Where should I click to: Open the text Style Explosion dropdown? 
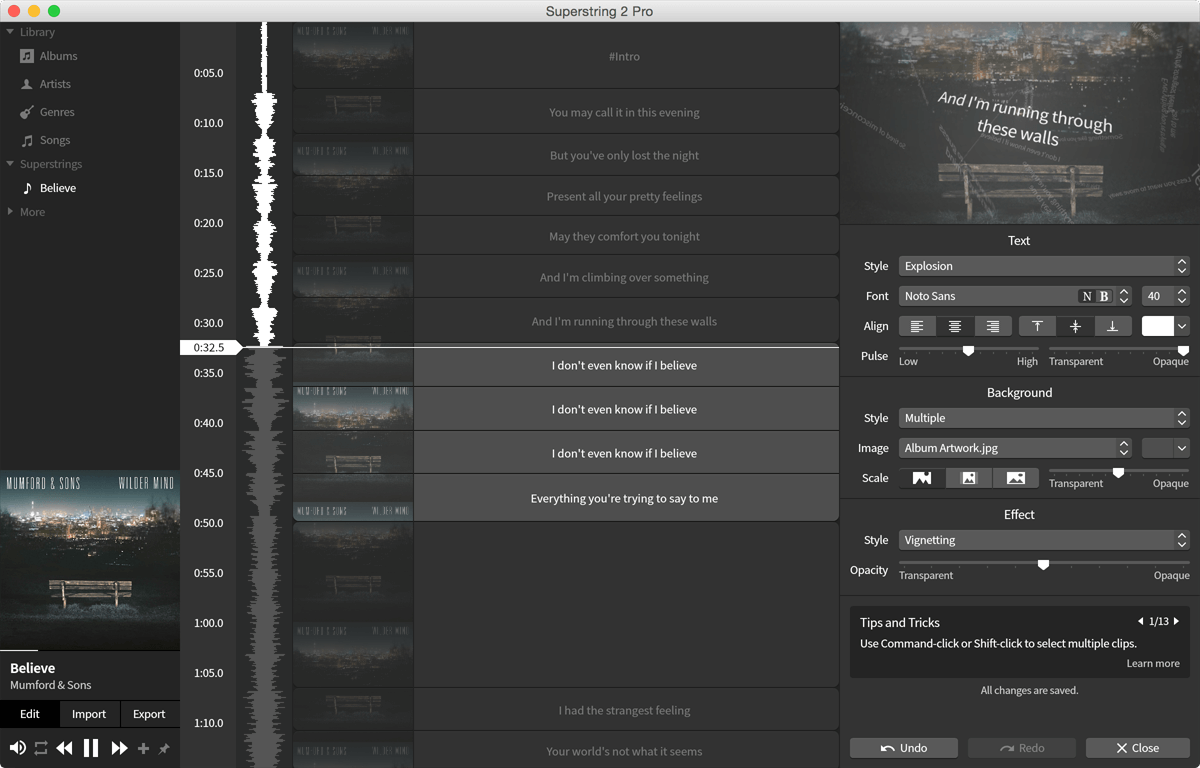click(x=1044, y=266)
